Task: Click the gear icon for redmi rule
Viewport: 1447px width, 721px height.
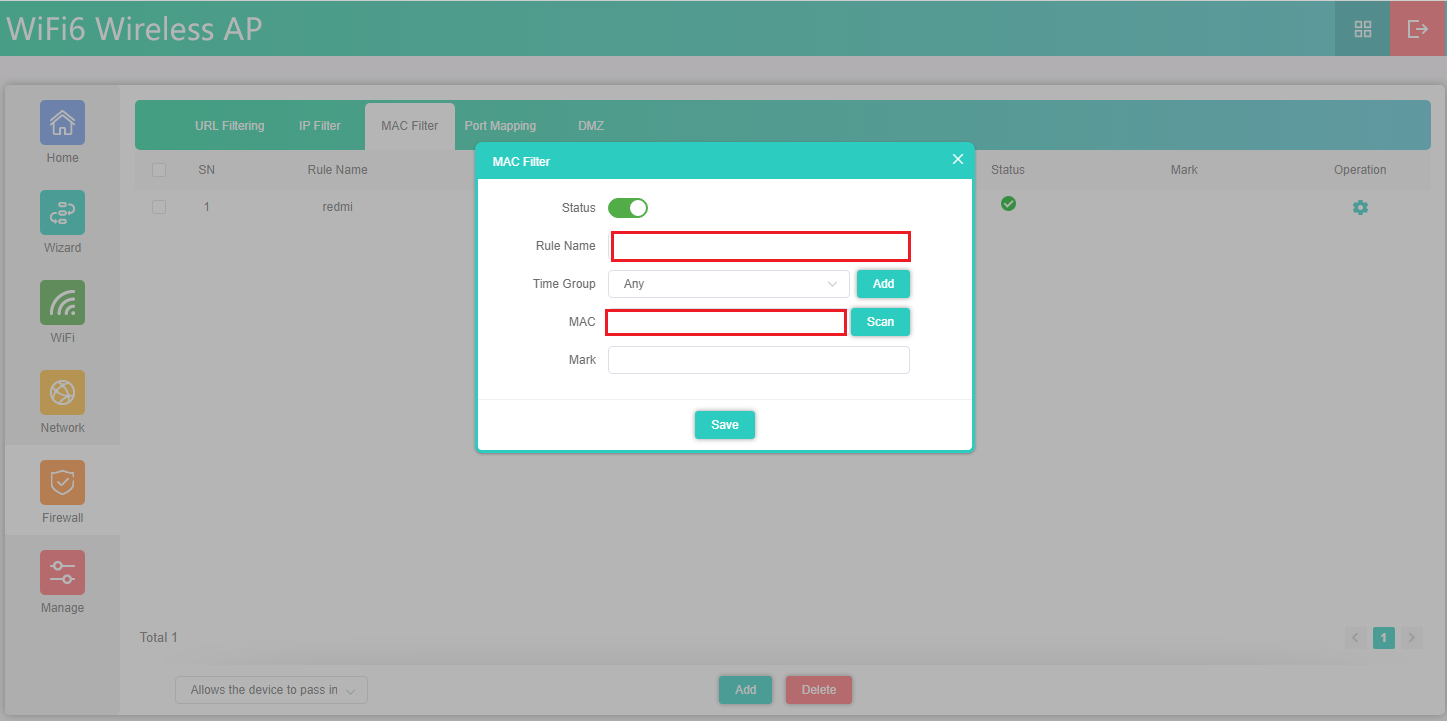Action: (1360, 208)
